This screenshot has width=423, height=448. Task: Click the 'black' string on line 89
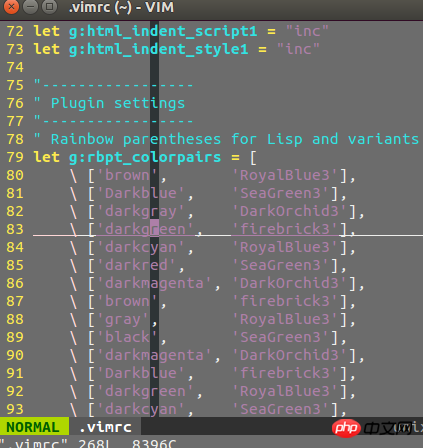click(x=127, y=337)
